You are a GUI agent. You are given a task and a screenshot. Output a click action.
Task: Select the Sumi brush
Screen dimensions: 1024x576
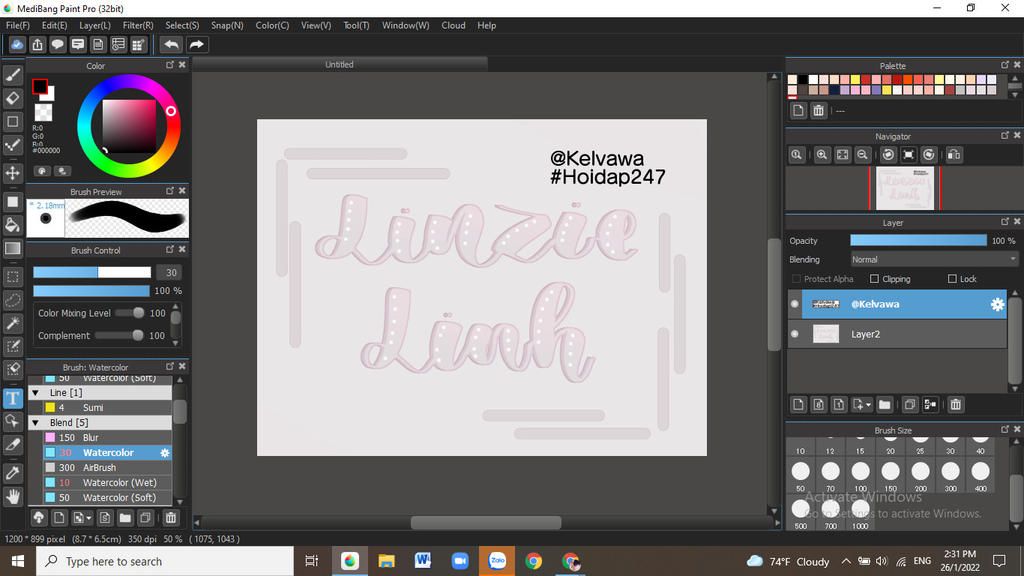(101, 408)
